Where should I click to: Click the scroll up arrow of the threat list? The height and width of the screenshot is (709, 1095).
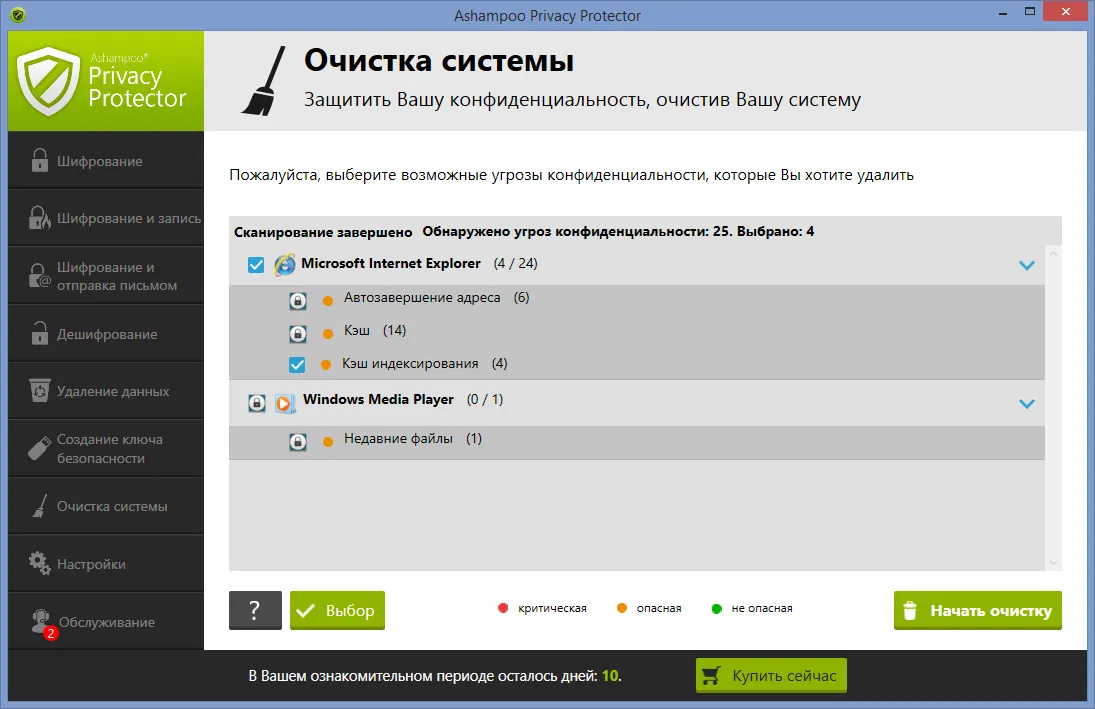coord(1054,254)
